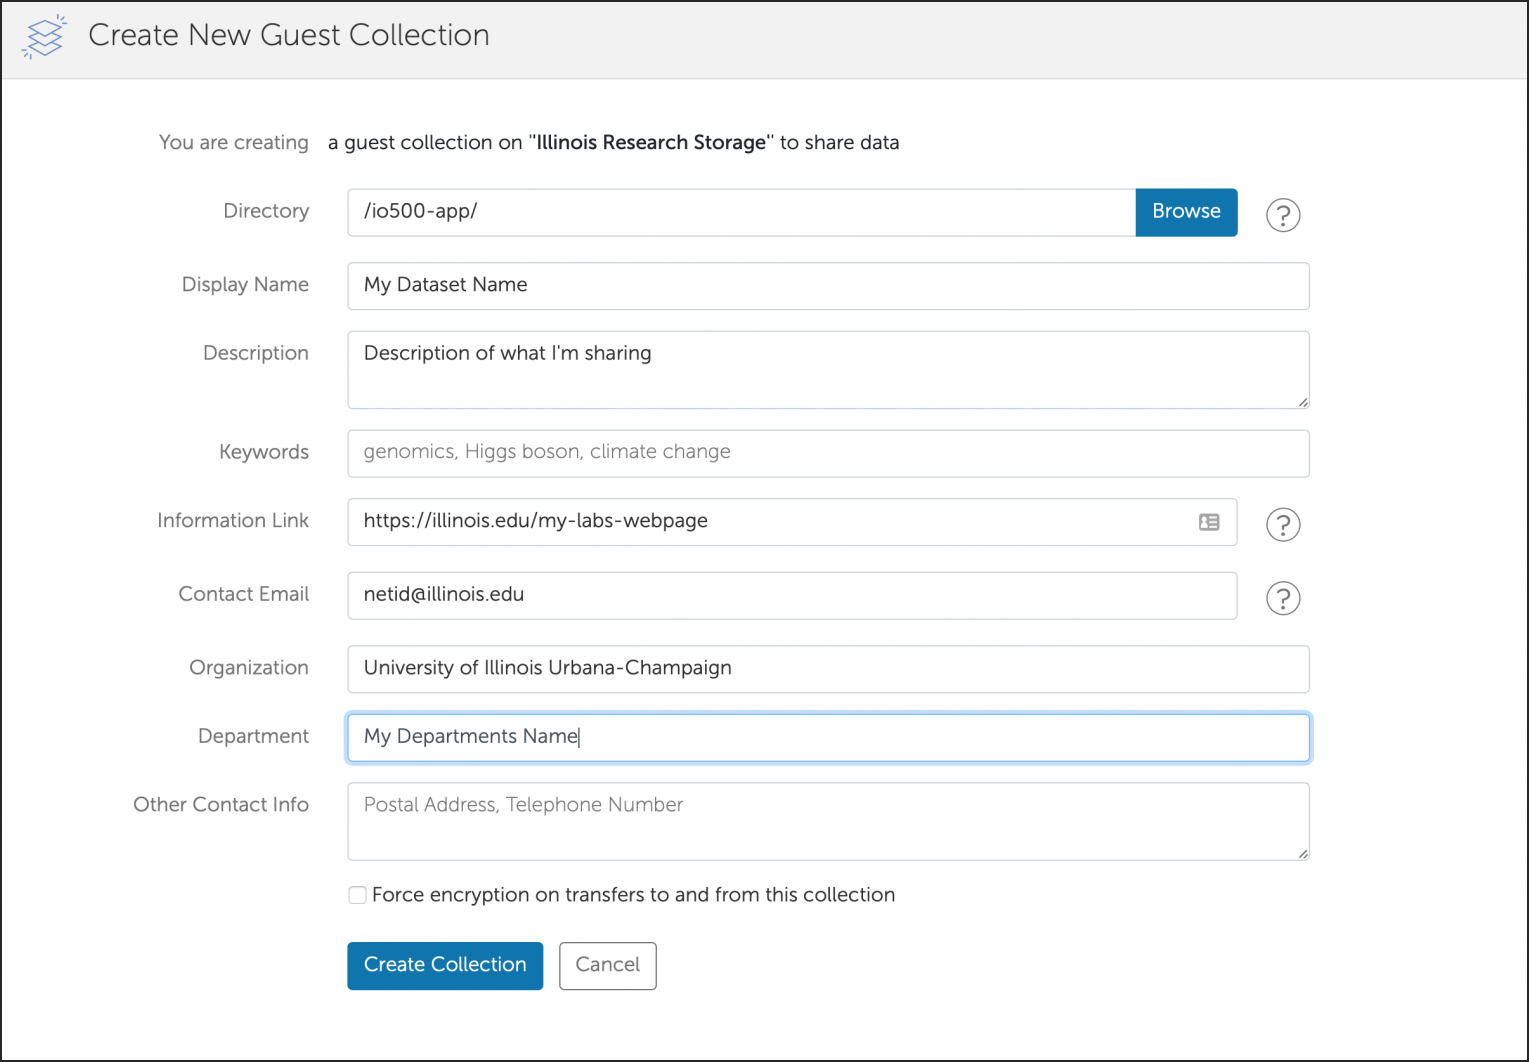Click the Create Collection button

[x=444, y=965]
